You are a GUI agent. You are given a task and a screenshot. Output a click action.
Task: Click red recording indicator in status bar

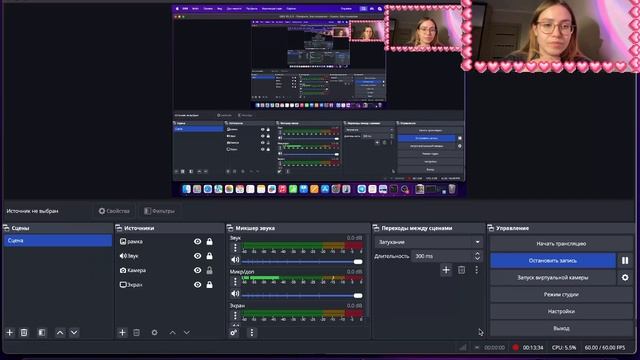(x=516, y=347)
